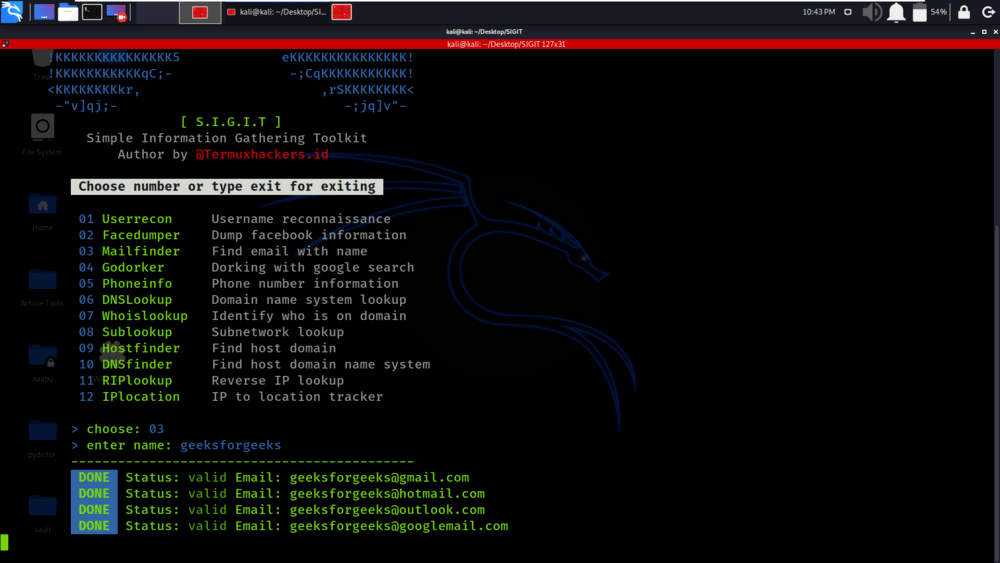Click the '02 Facedumper' menu line

(x=242, y=235)
